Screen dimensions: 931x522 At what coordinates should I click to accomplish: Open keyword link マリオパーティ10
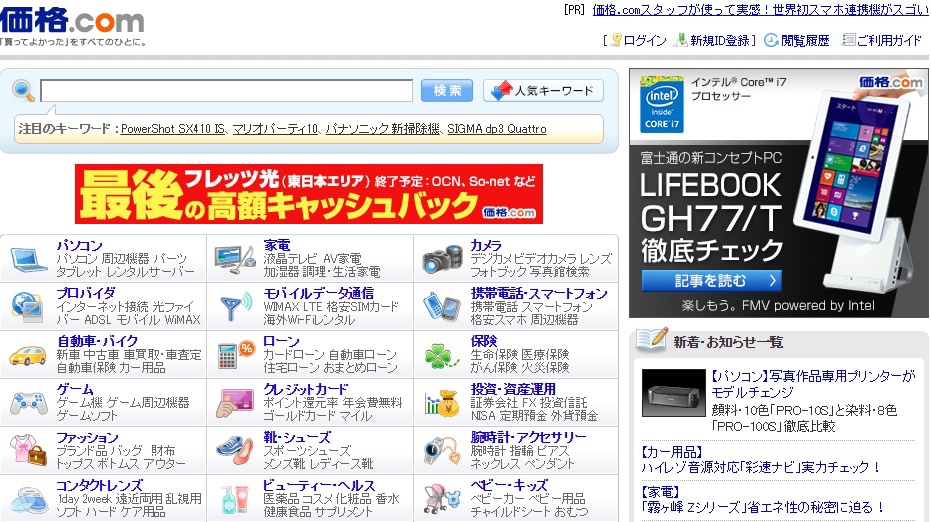pos(276,129)
